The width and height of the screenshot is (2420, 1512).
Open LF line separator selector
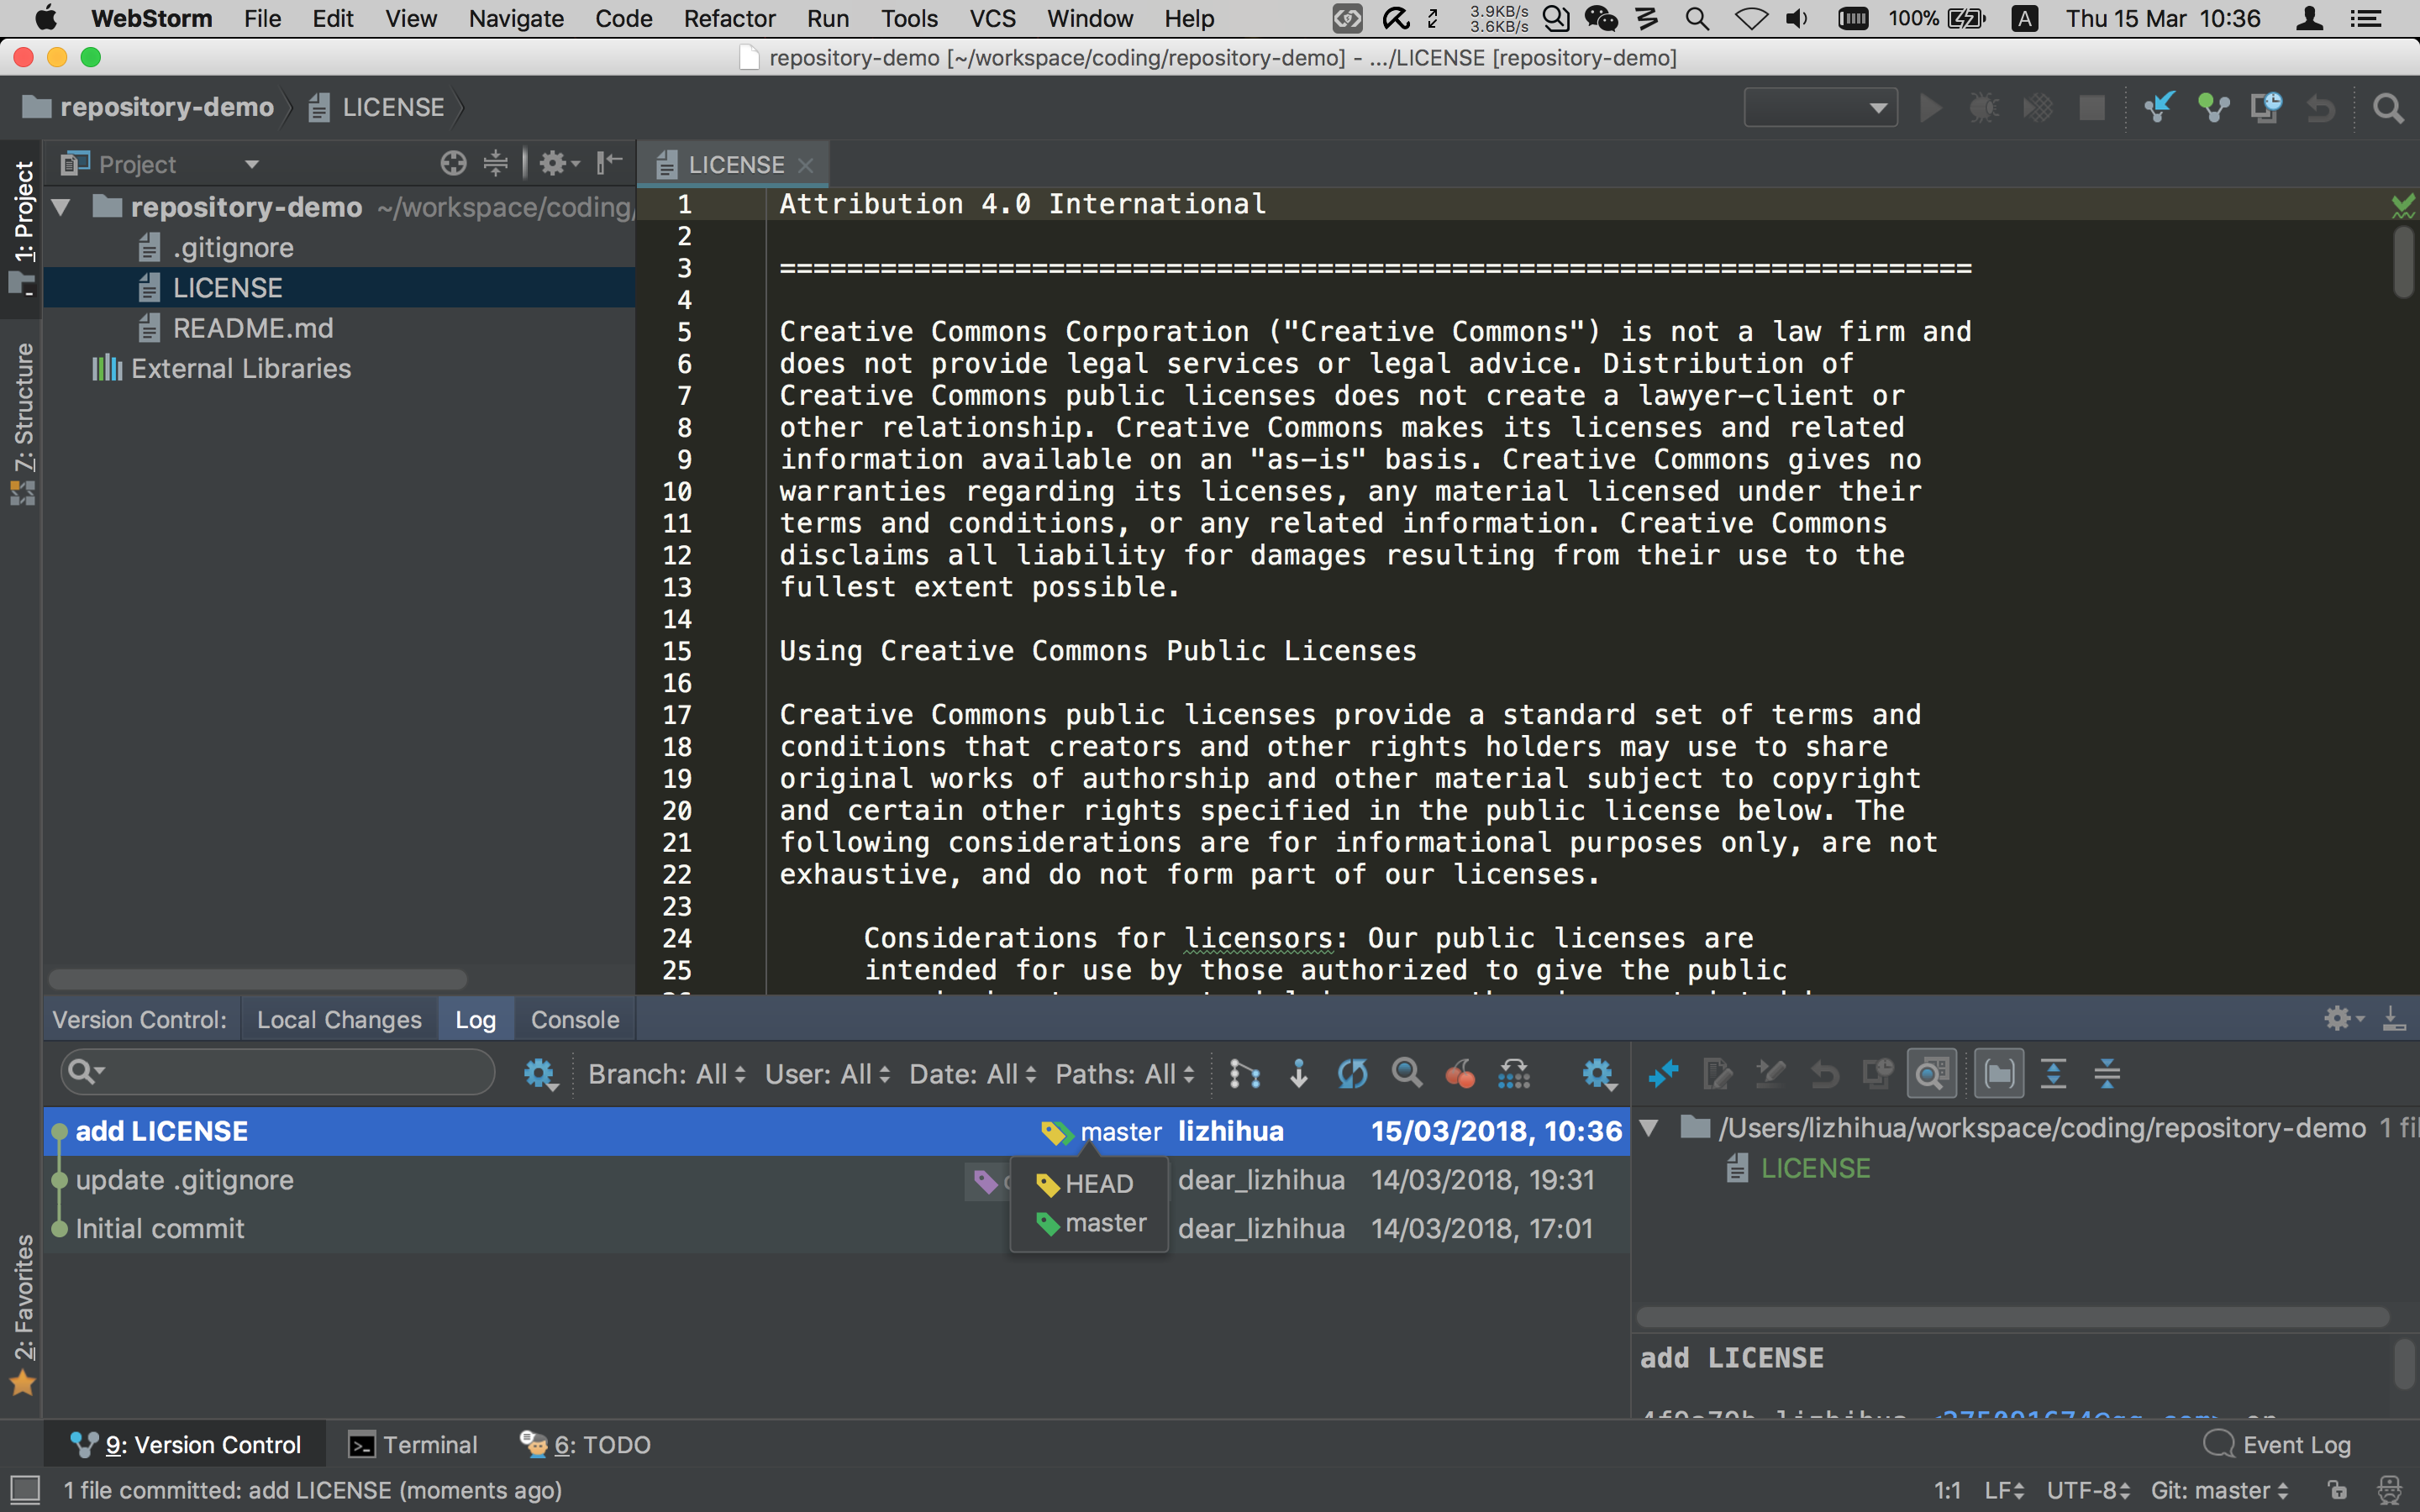click(2004, 1490)
